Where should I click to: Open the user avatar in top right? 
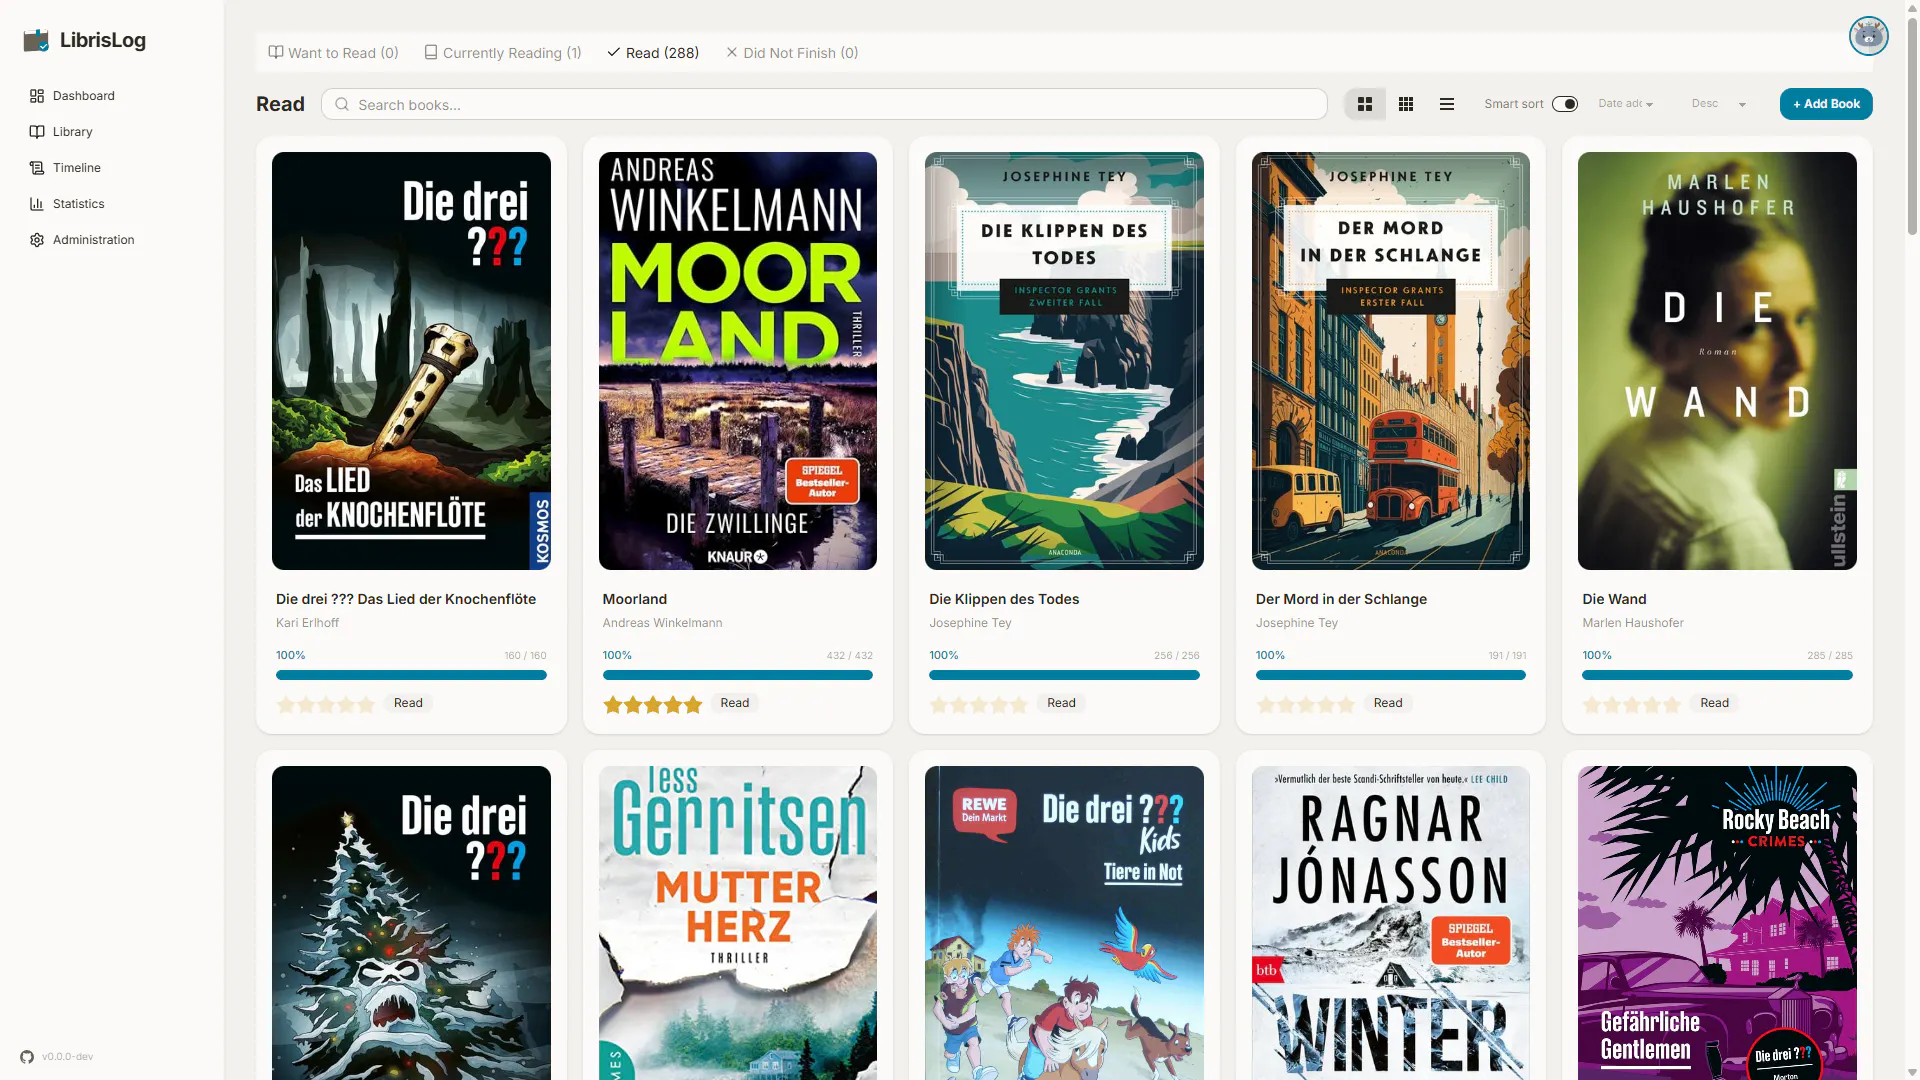tap(1868, 36)
